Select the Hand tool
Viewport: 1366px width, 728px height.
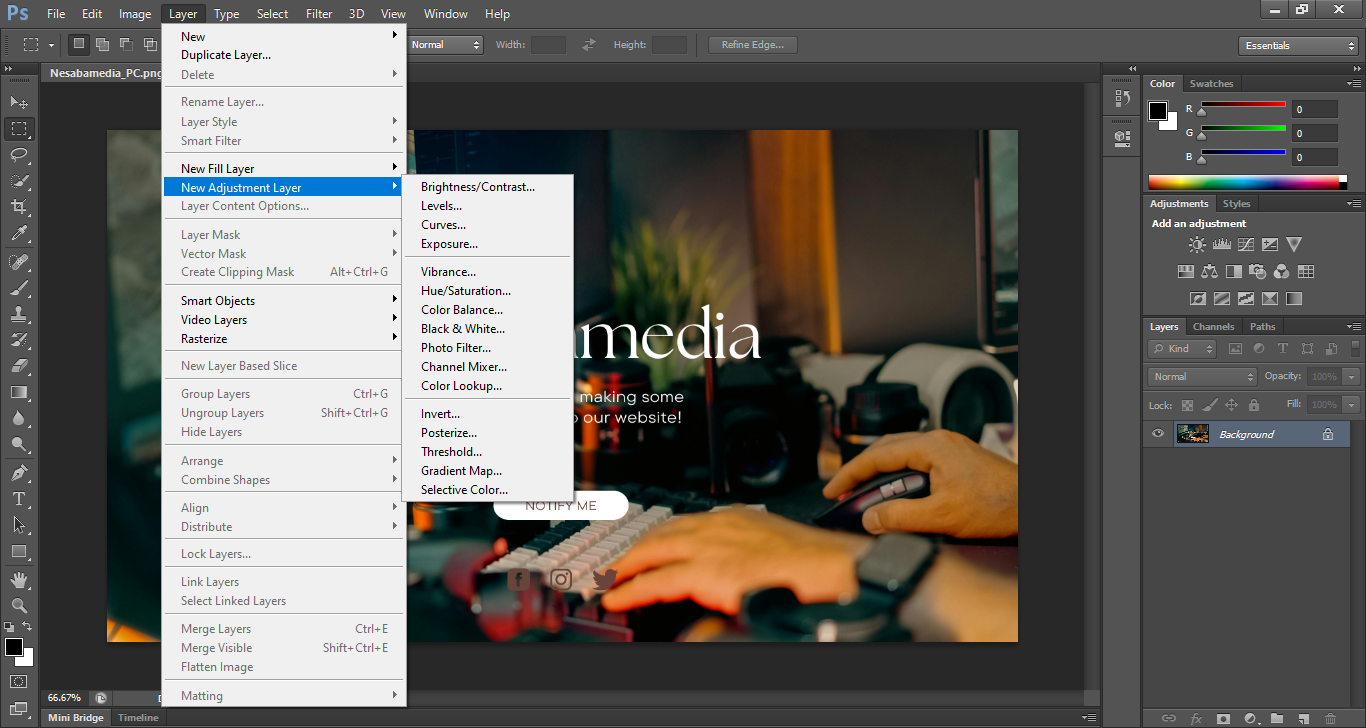(x=19, y=579)
